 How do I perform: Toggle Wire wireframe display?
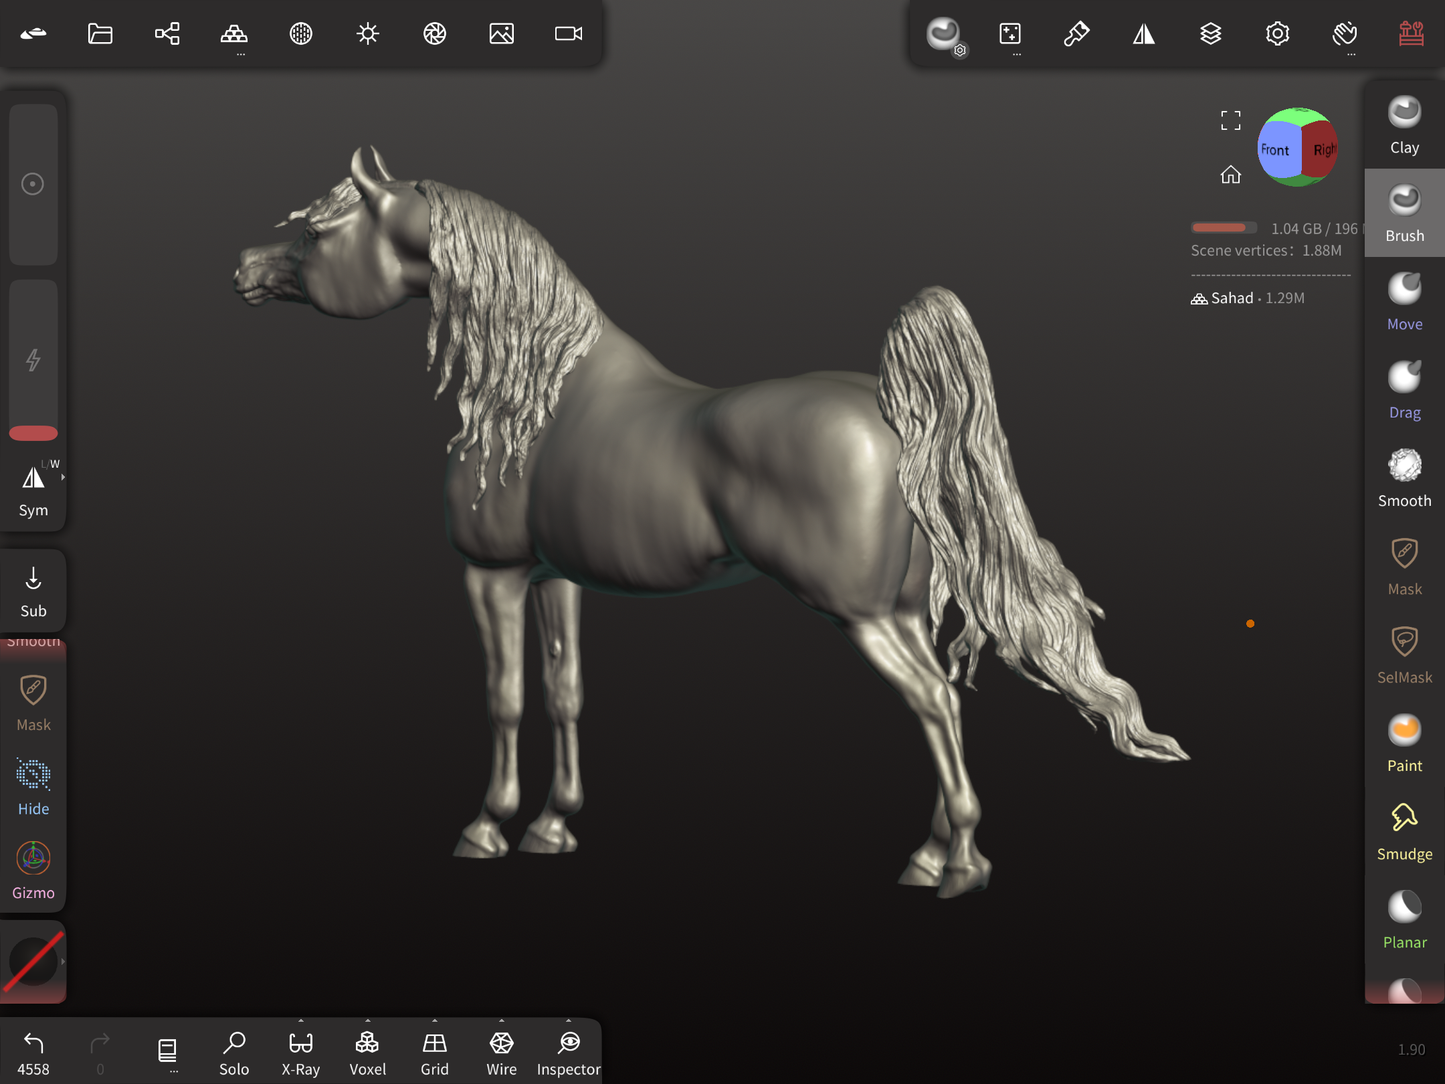tap(501, 1052)
